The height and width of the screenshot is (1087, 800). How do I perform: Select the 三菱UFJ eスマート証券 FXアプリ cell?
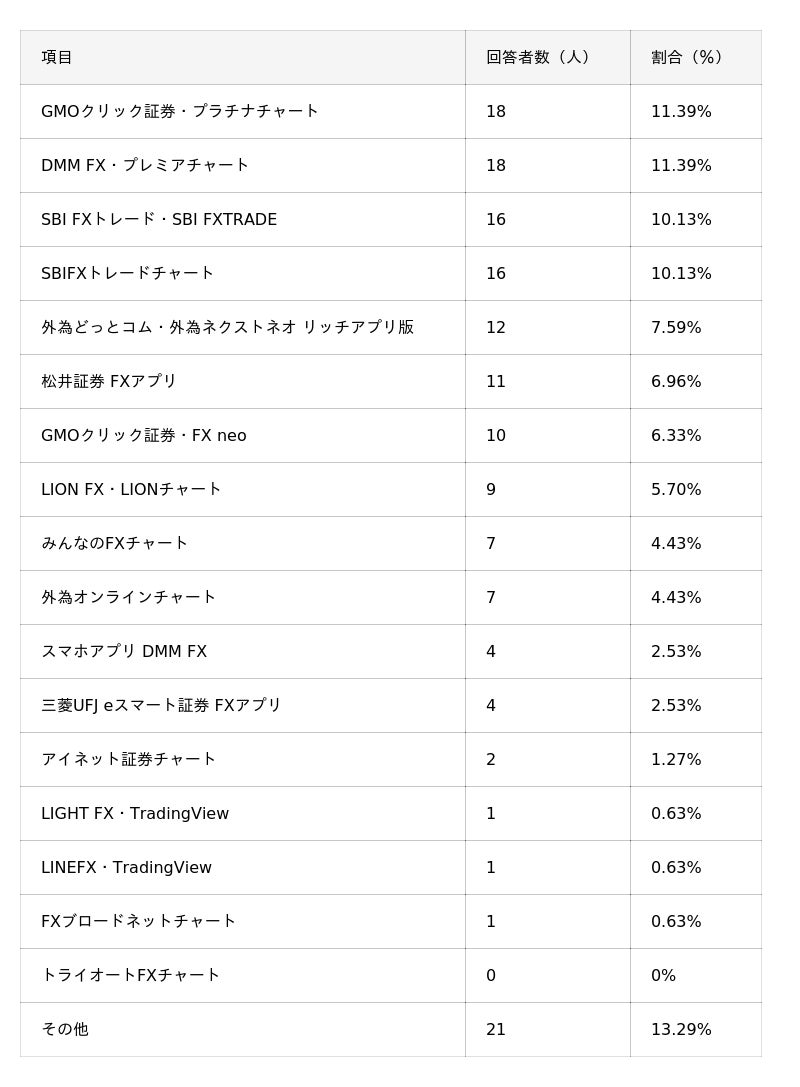click(161, 705)
